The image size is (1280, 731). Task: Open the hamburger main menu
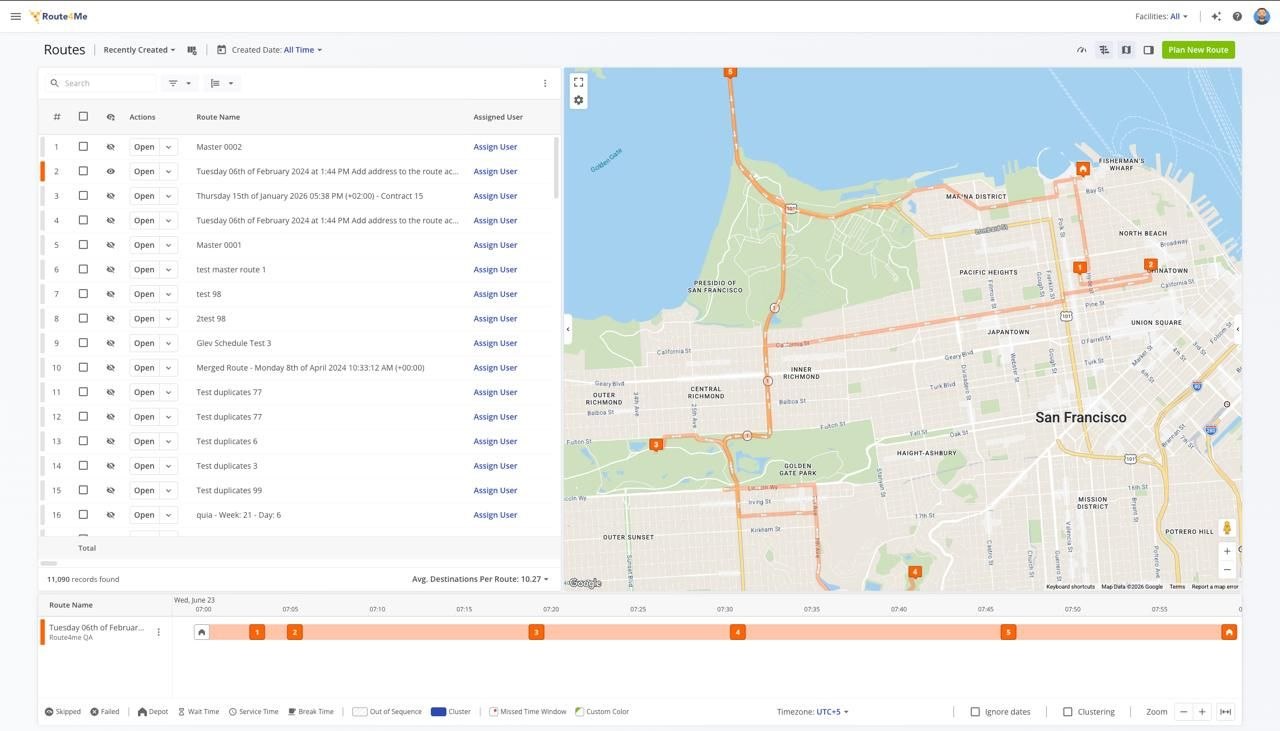point(15,16)
